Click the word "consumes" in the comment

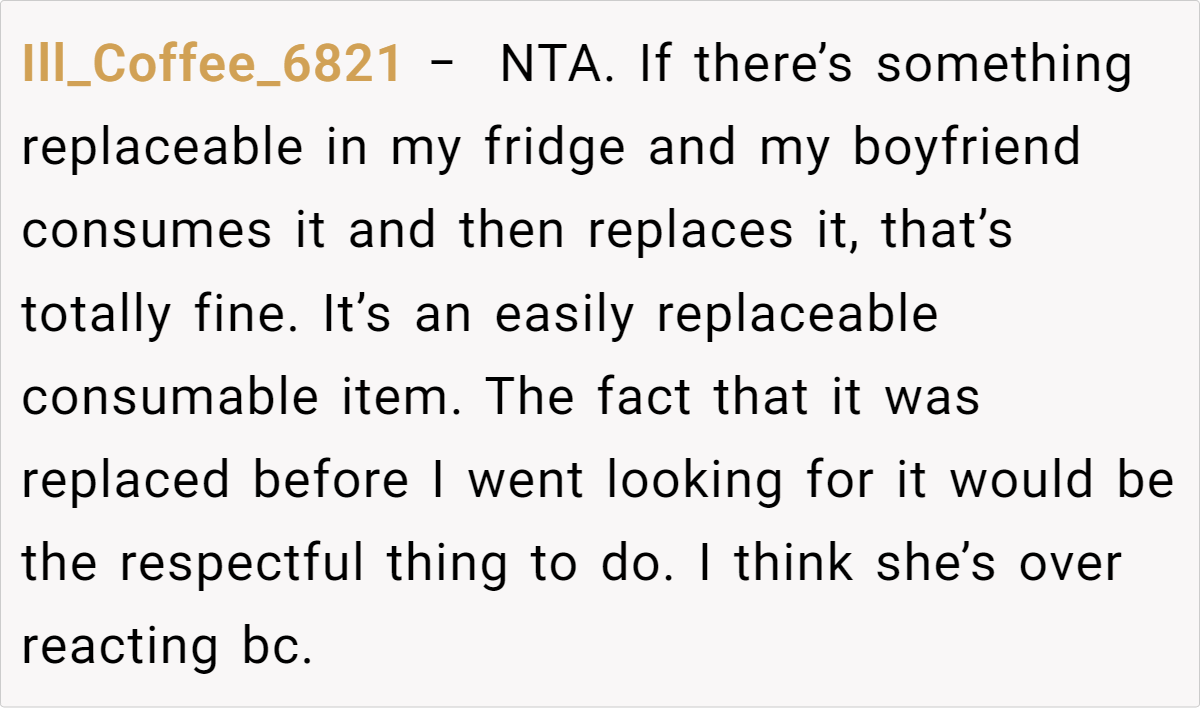(x=147, y=231)
